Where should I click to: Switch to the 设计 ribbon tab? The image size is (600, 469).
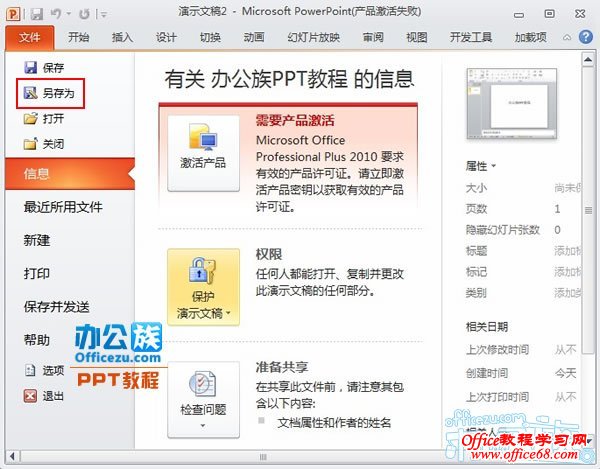[x=166, y=37]
